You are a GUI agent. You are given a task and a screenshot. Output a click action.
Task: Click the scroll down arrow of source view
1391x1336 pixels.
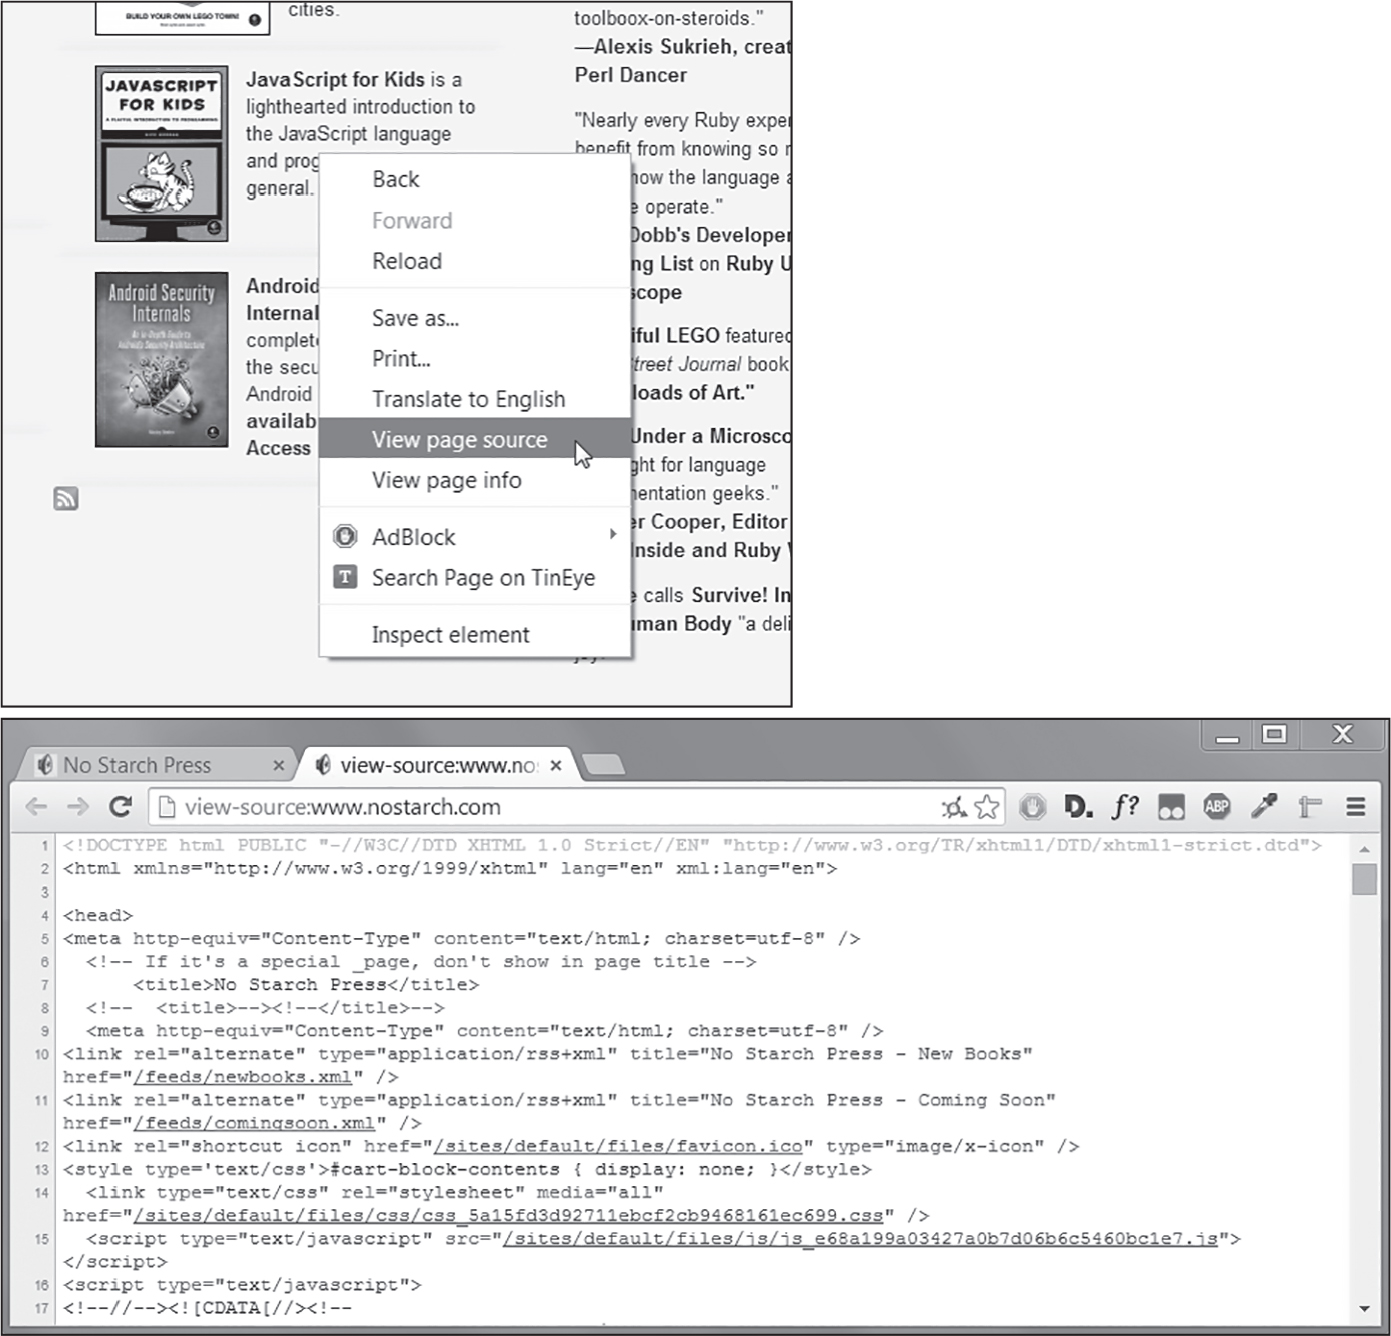click(x=1364, y=1308)
